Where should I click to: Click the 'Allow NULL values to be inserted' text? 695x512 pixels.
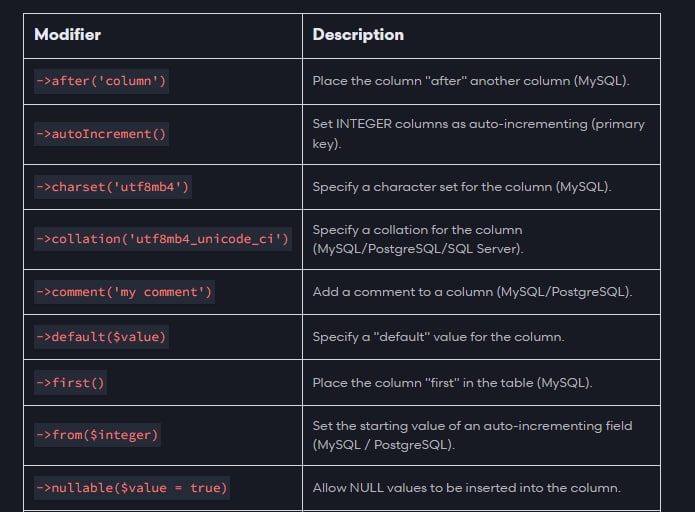[466, 488]
